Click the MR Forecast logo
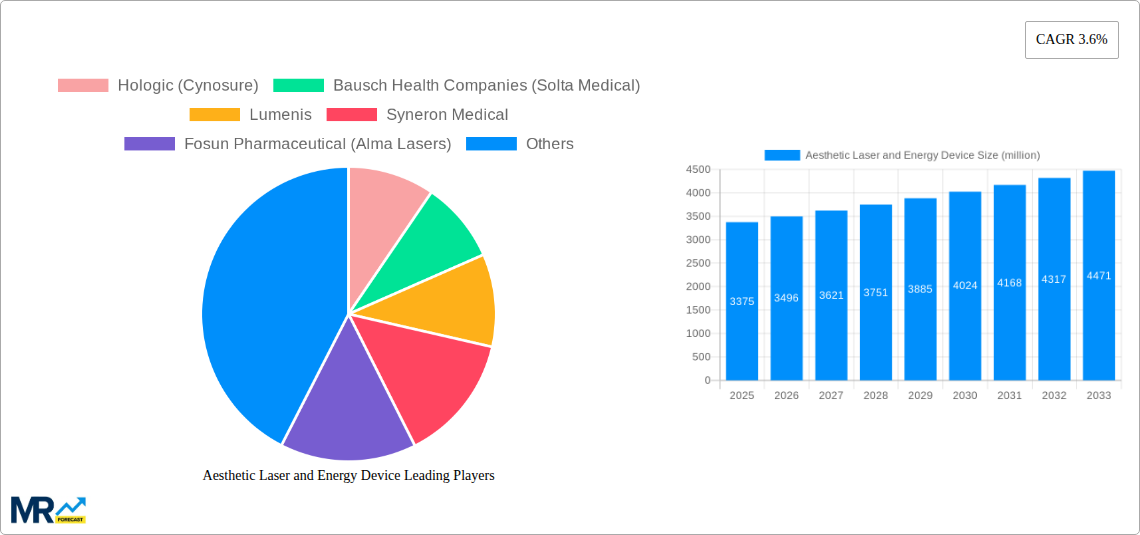This screenshot has height=535, width=1140. (x=49, y=510)
